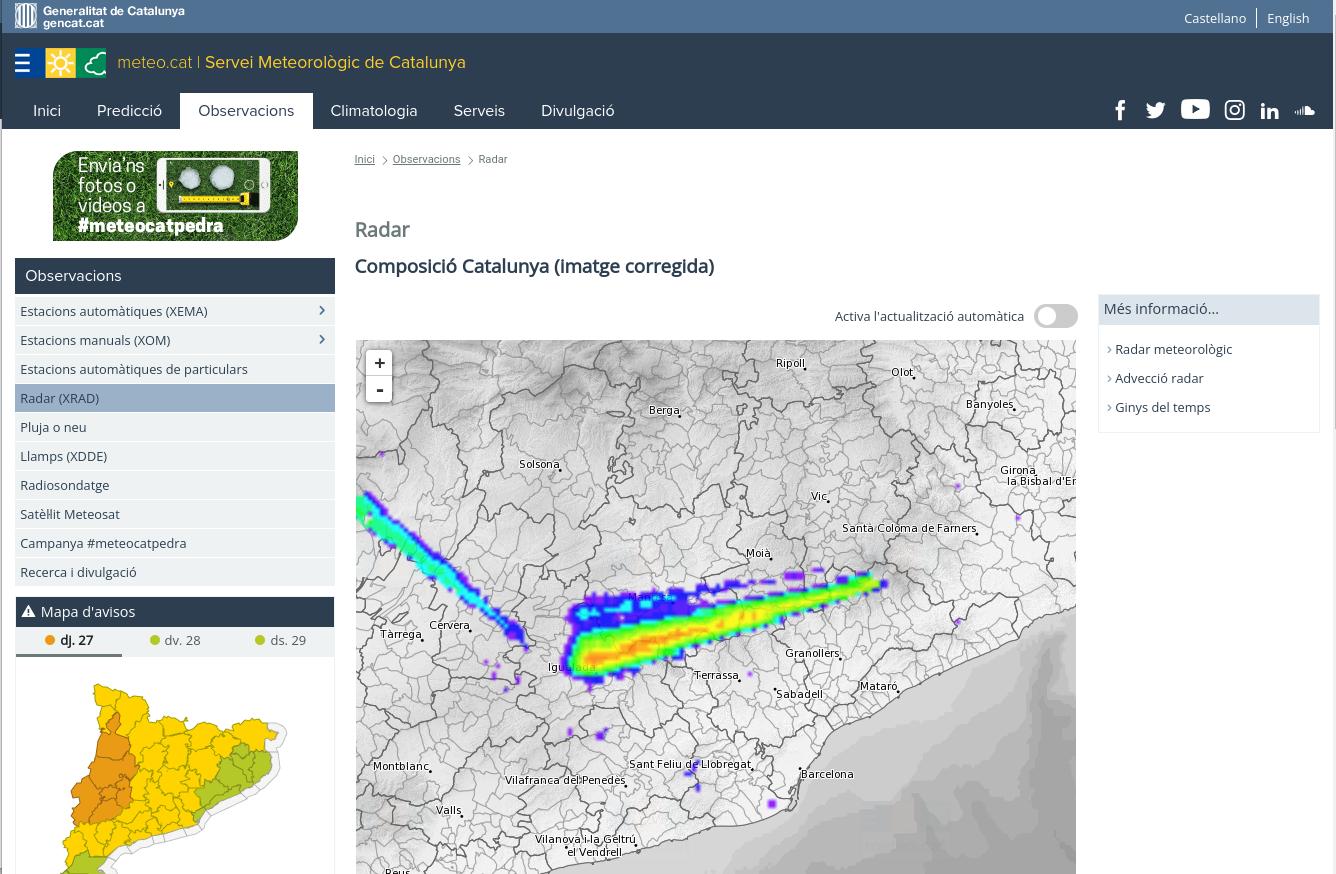Open the Facebook social icon
This screenshot has height=874, width=1336.
1120,111
